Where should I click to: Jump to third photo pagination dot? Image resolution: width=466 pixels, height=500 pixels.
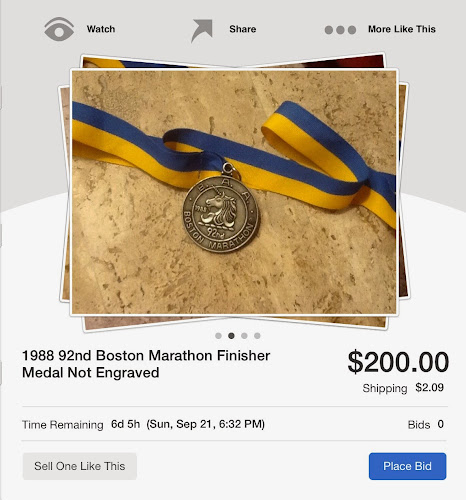click(244, 336)
